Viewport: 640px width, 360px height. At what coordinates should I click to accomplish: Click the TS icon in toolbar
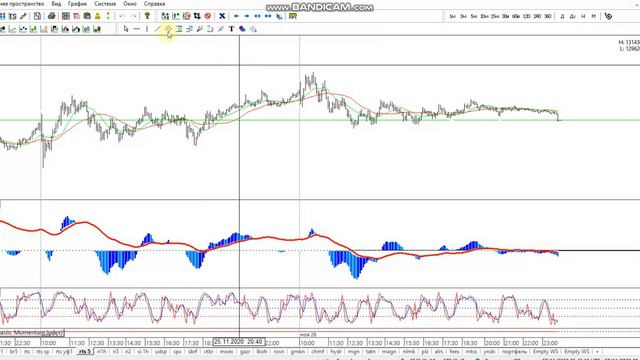[13, 16]
